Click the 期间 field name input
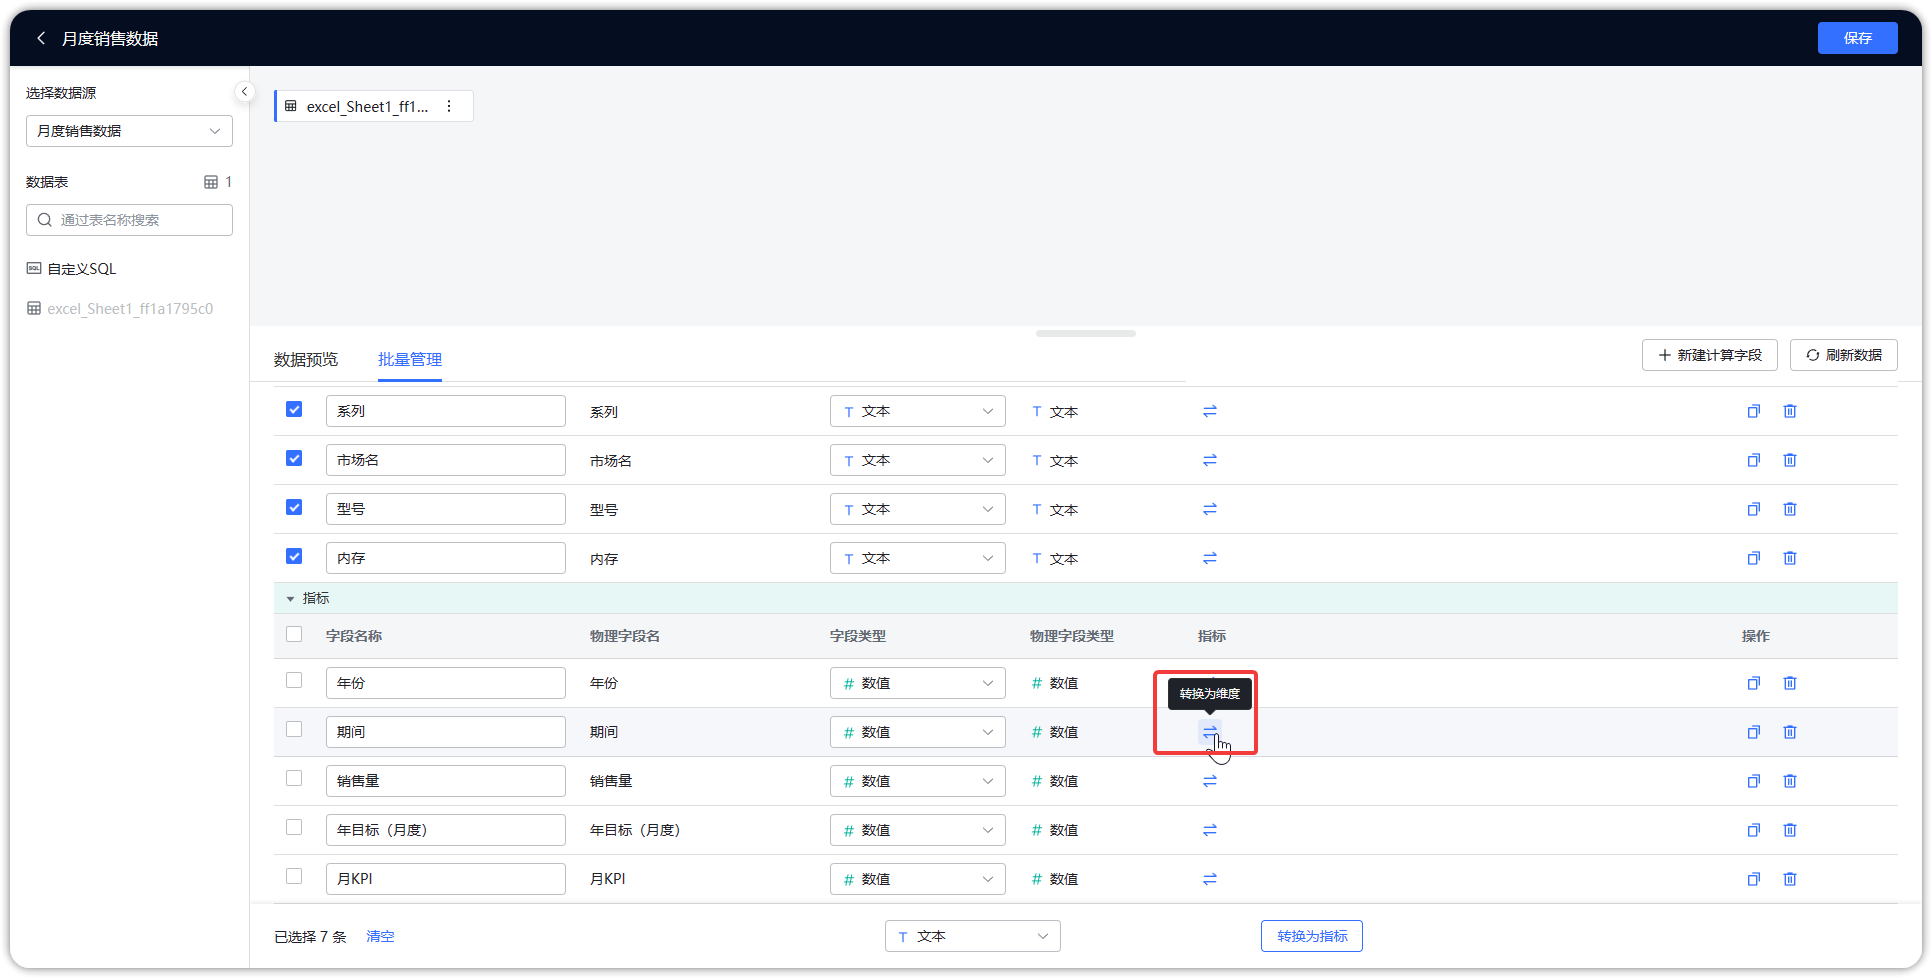Image resolution: width=1932 pixels, height=978 pixels. click(x=445, y=732)
